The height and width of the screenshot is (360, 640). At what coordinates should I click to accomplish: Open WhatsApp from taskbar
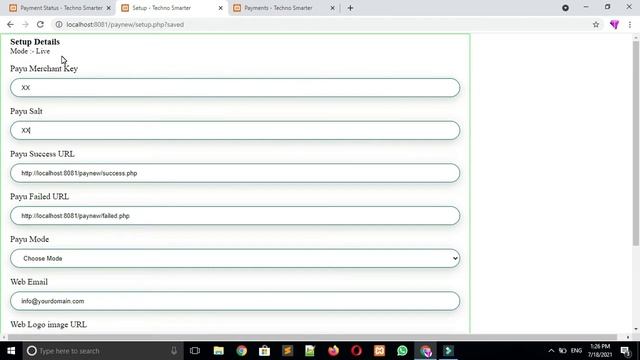[x=402, y=351]
